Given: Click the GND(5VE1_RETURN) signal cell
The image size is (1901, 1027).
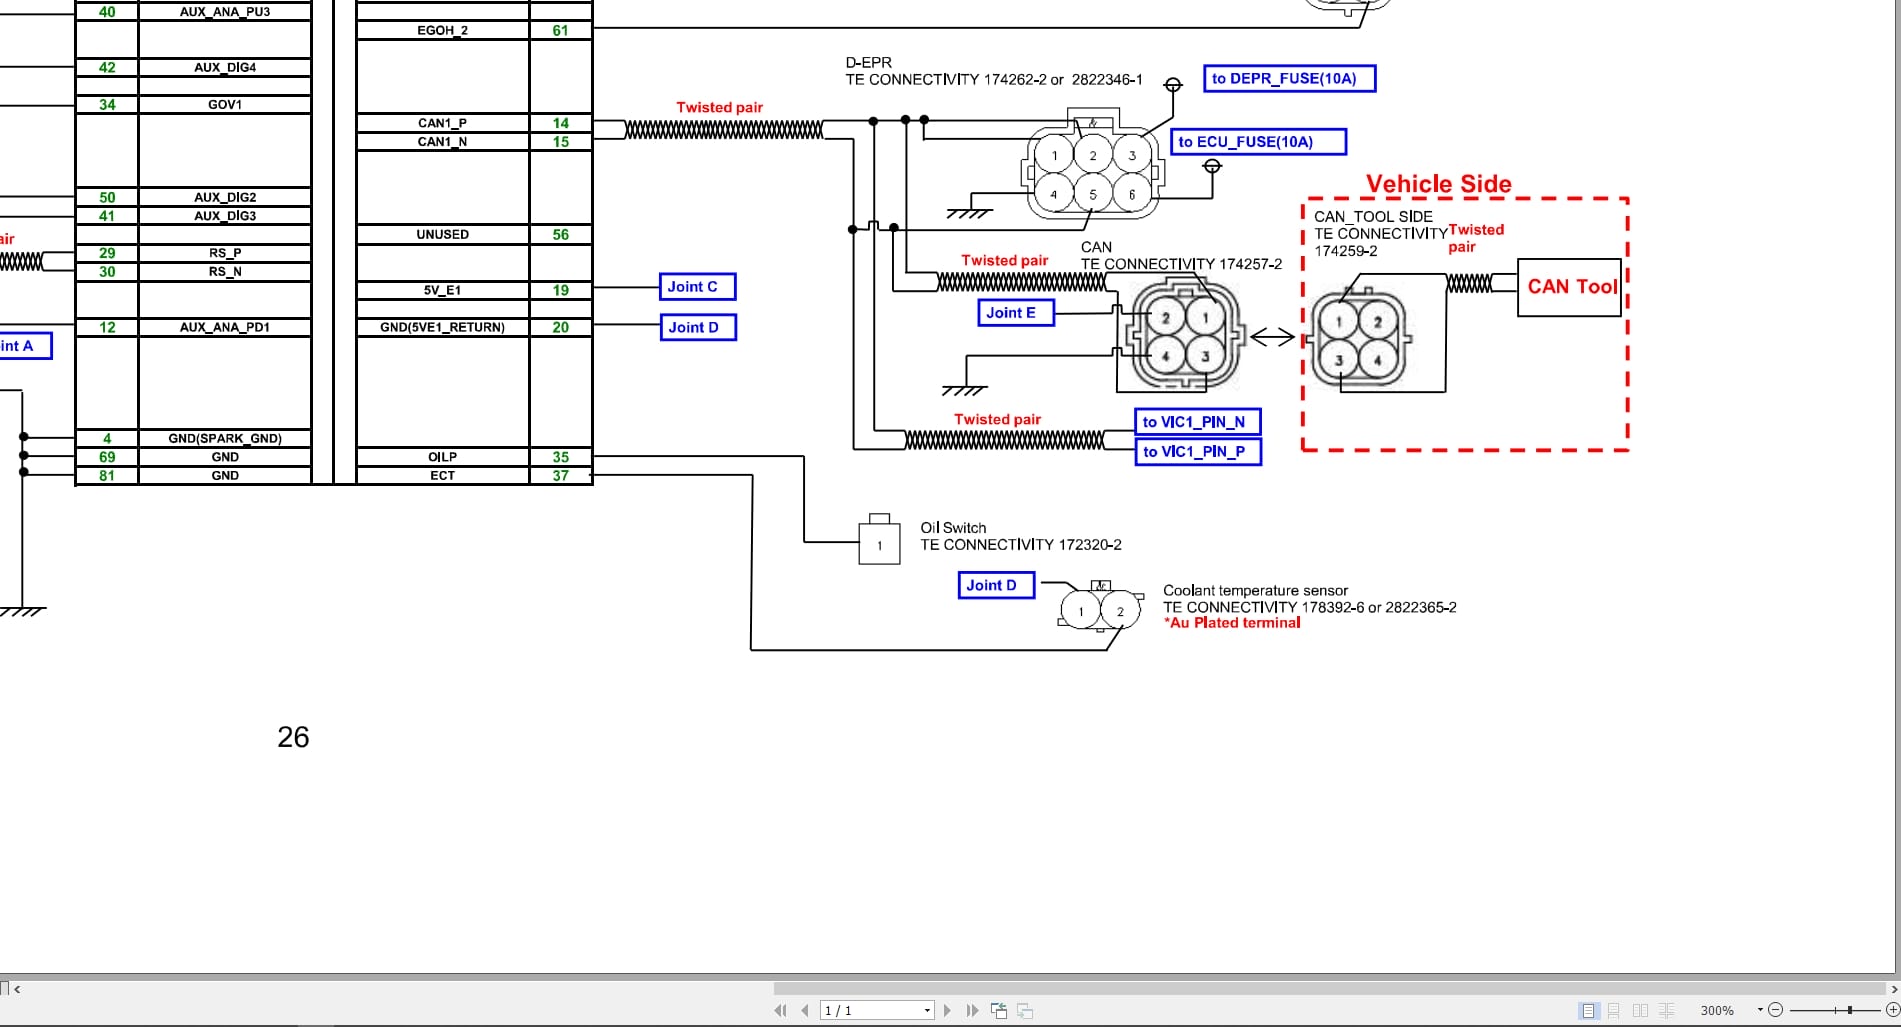Looking at the screenshot, I should pyautogui.click(x=442, y=328).
